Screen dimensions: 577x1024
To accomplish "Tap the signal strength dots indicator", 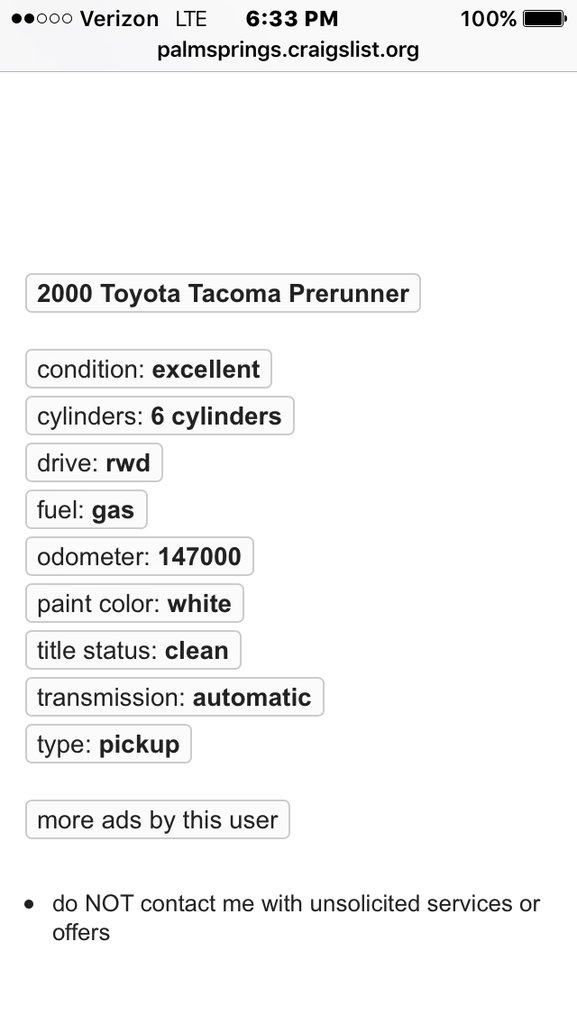I will (x=42, y=18).
